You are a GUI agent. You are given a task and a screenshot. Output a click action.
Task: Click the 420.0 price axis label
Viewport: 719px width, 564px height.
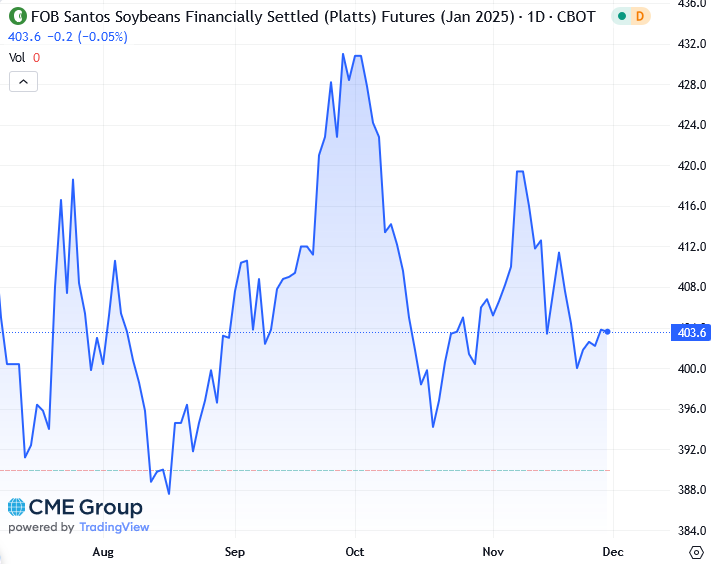pyautogui.click(x=692, y=166)
